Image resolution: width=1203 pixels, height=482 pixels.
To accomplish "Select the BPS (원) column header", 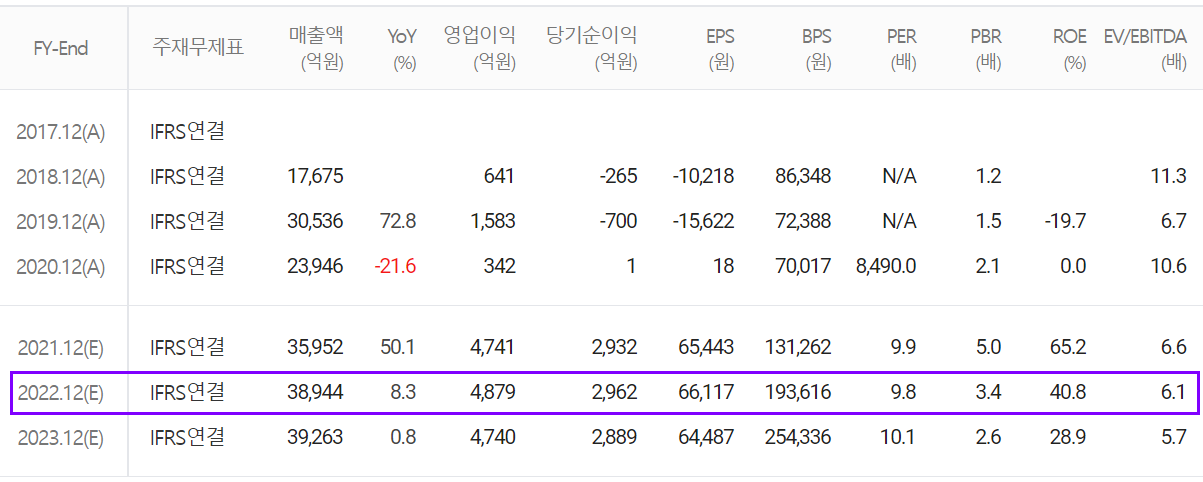I will coord(816,48).
